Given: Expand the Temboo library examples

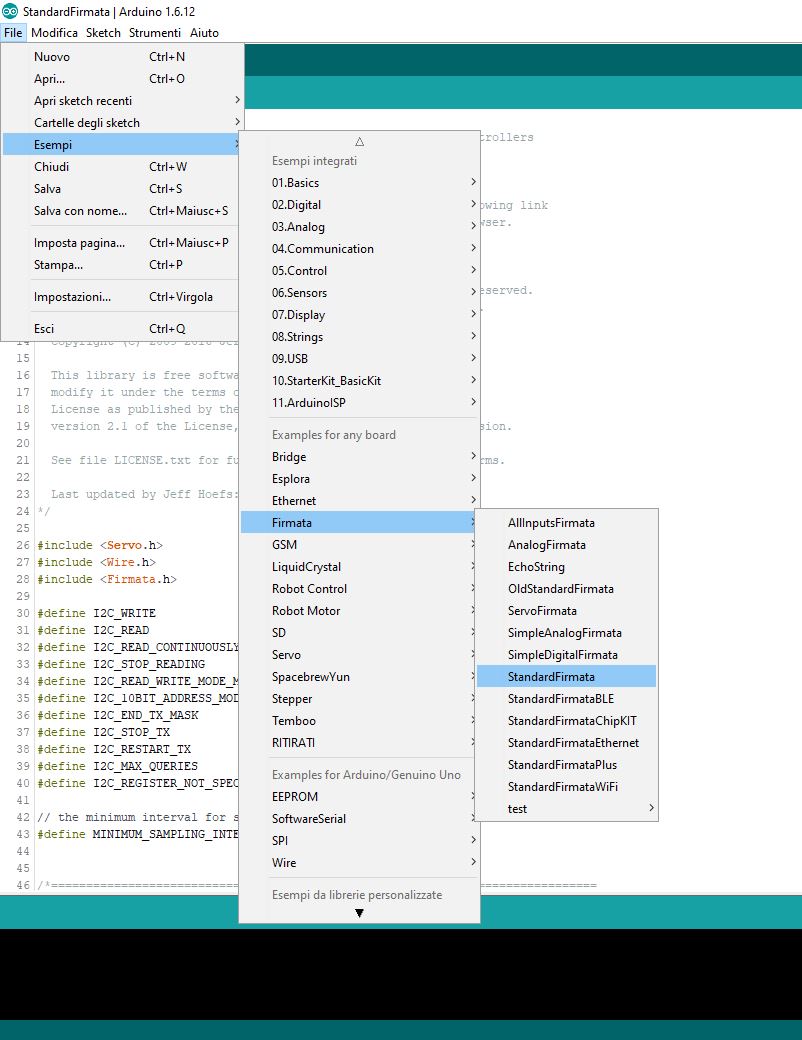Looking at the screenshot, I should [360, 720].
